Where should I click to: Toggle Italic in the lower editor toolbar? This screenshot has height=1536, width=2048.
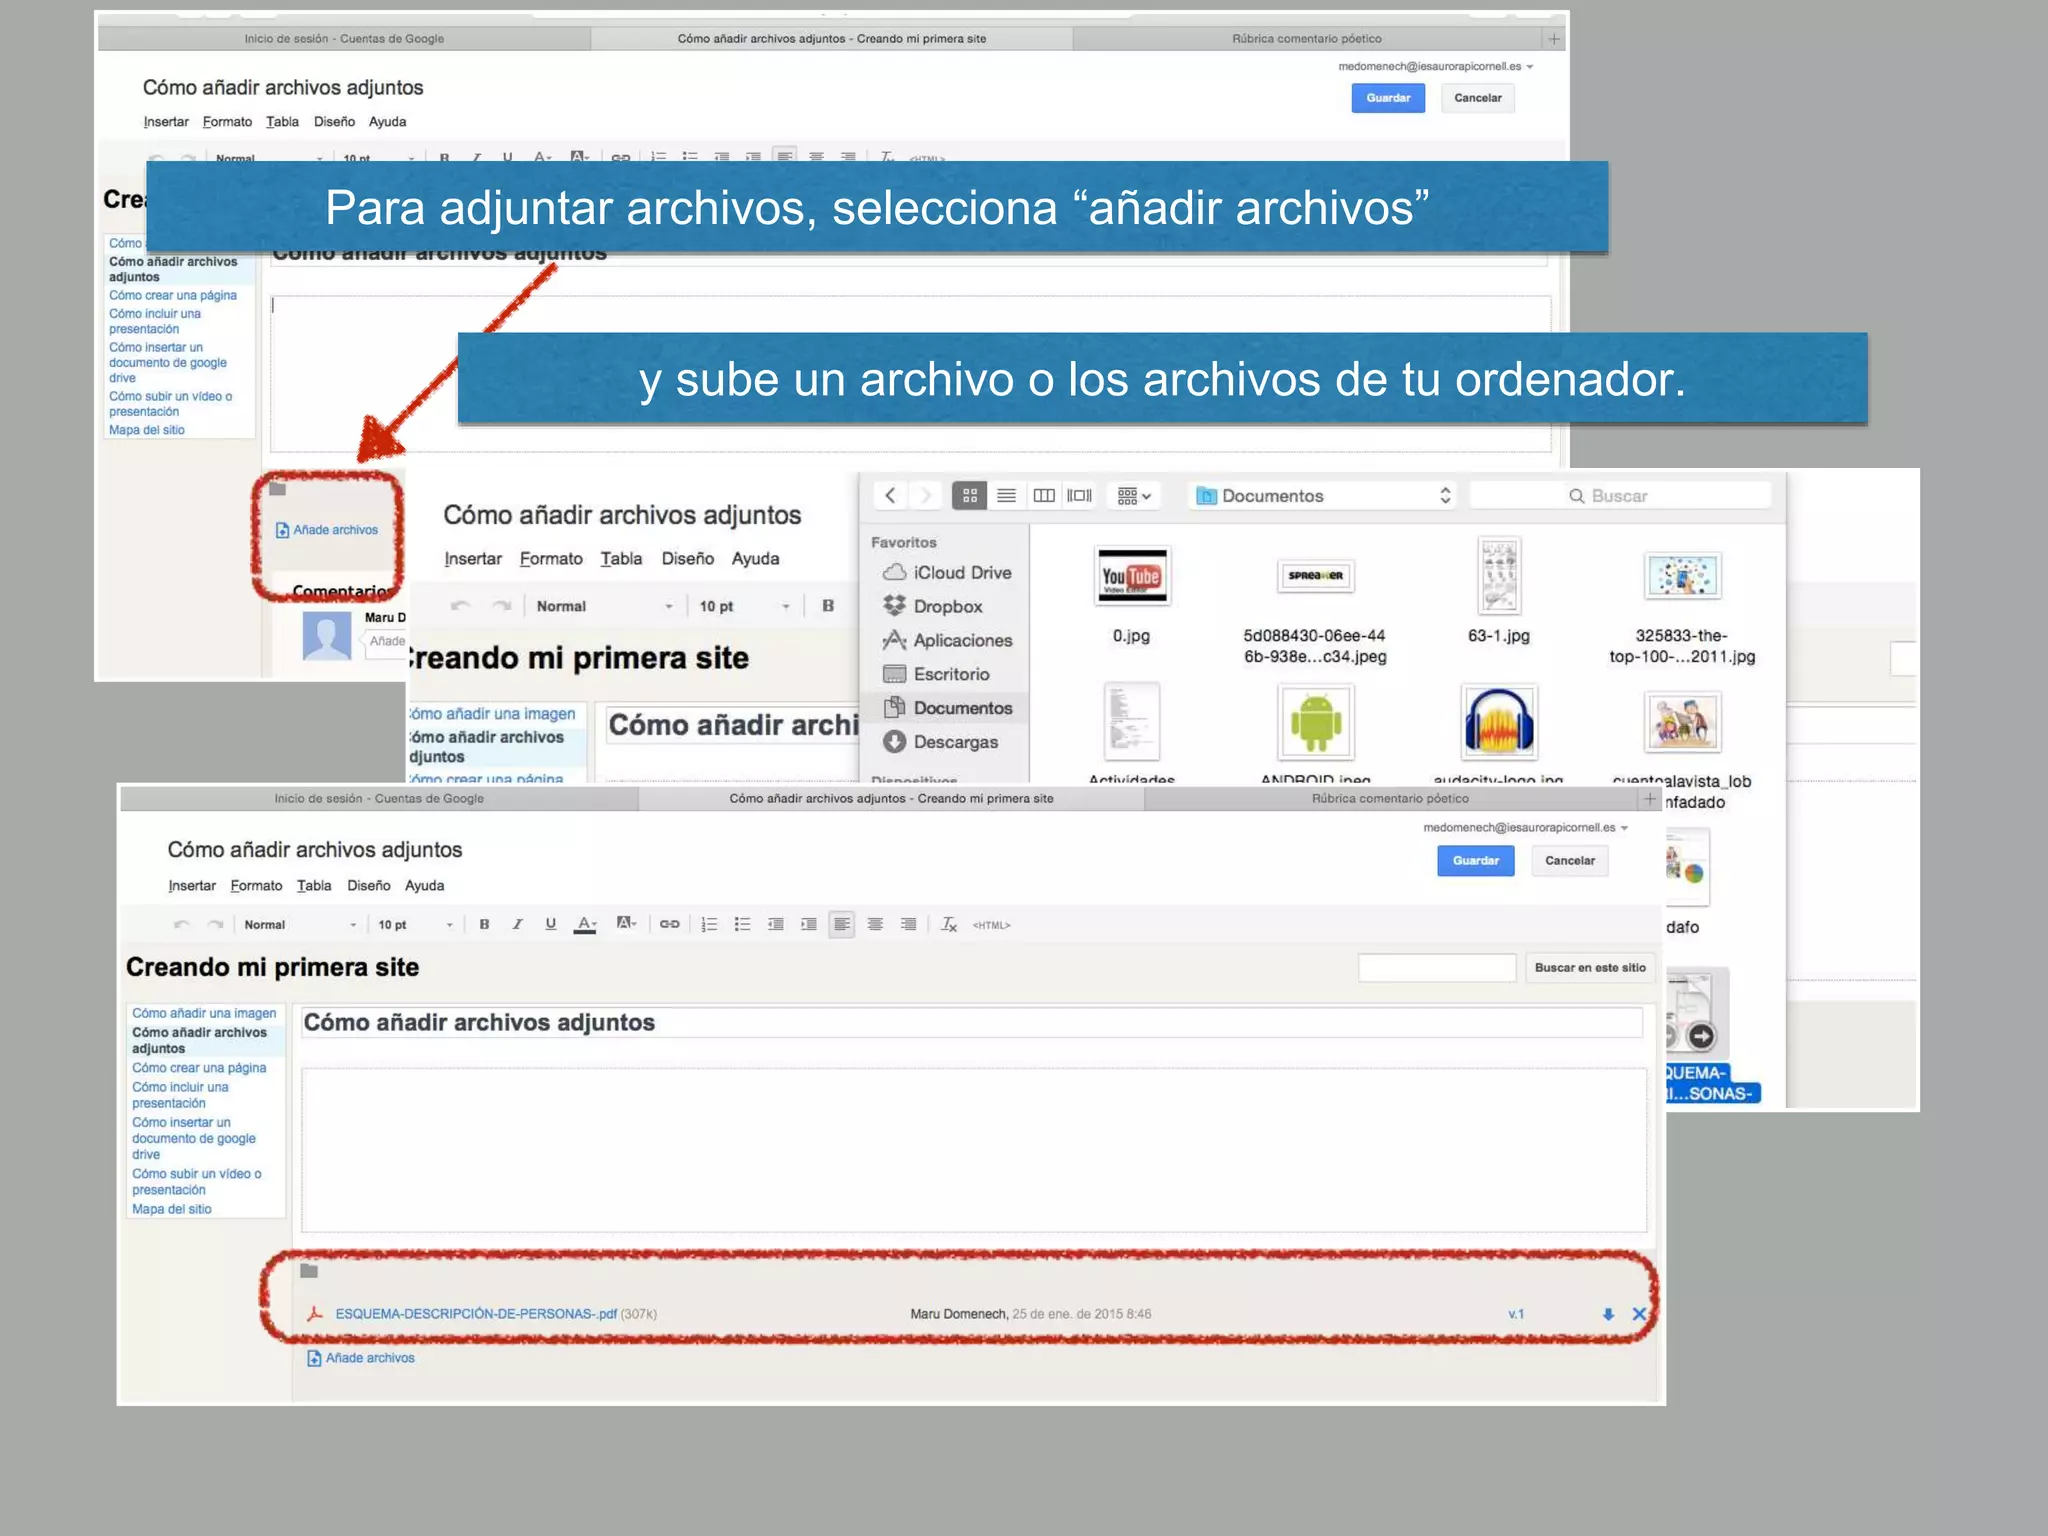point(517,925)
